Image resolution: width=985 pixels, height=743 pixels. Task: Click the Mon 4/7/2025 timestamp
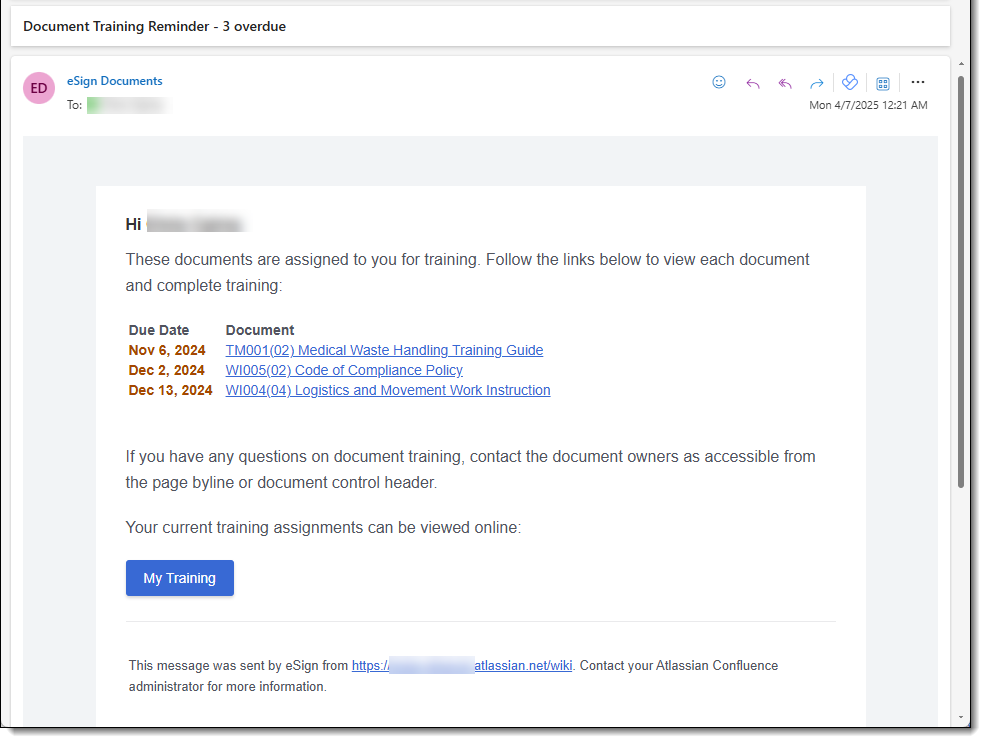(867, 105)
